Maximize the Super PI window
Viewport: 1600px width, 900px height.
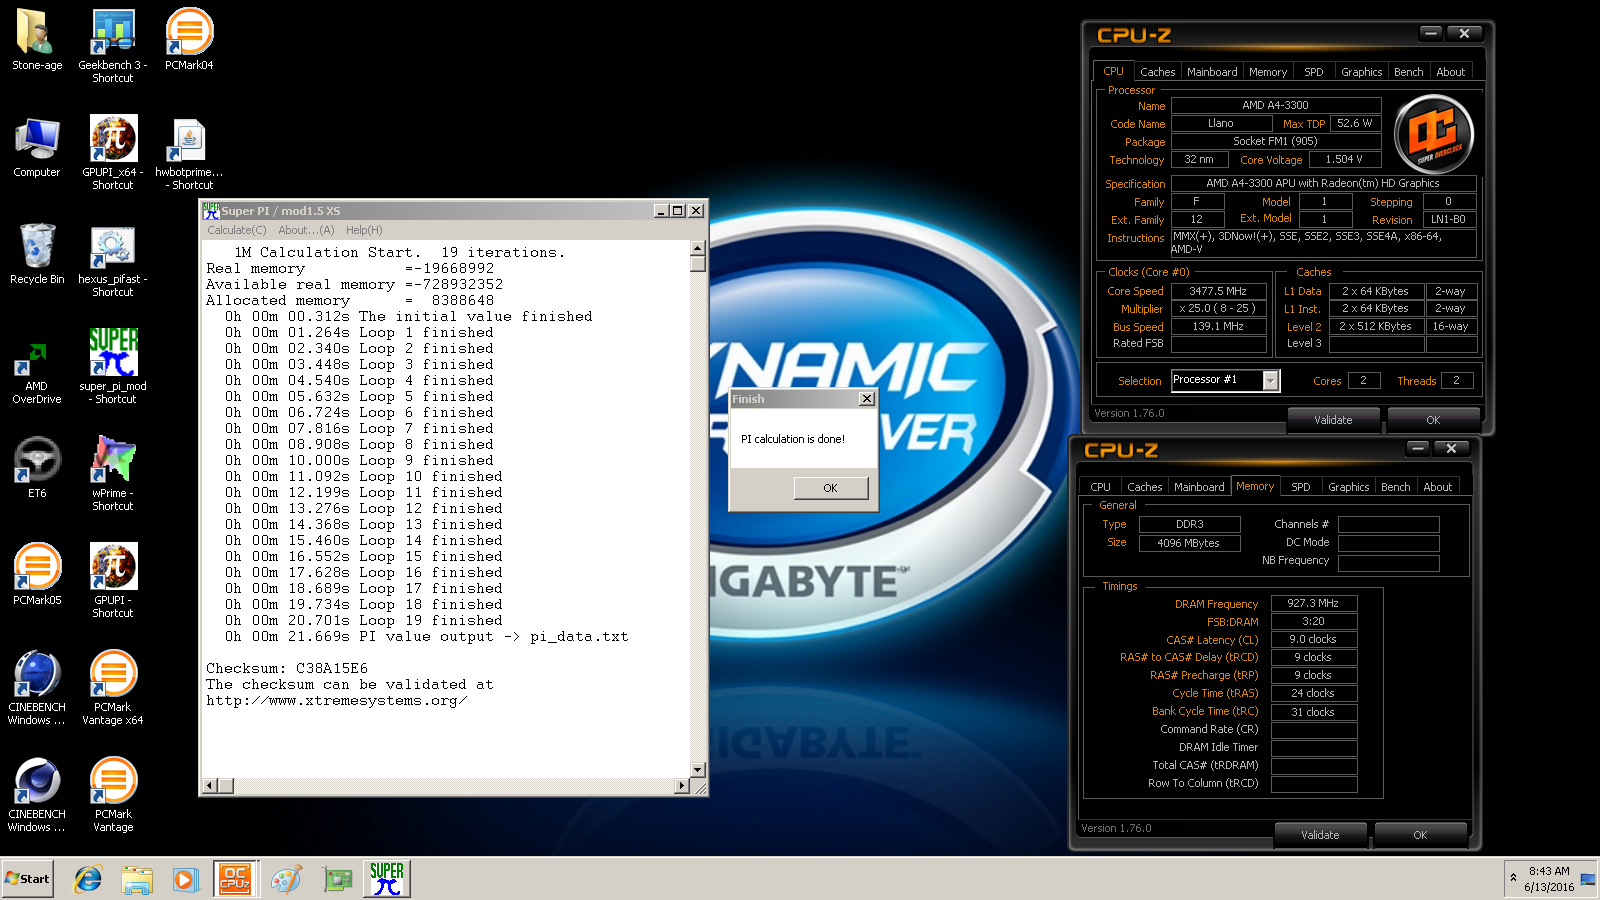678,211
